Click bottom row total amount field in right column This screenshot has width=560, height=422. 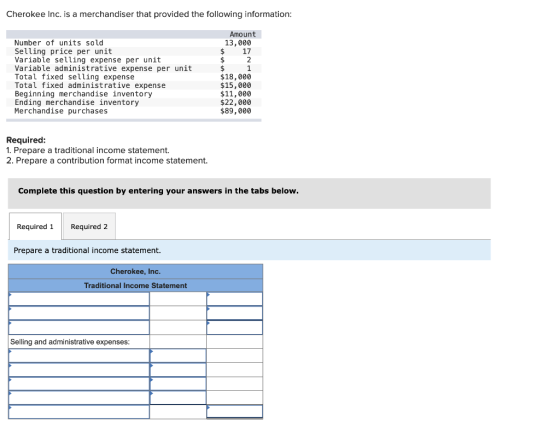(235, 411)
